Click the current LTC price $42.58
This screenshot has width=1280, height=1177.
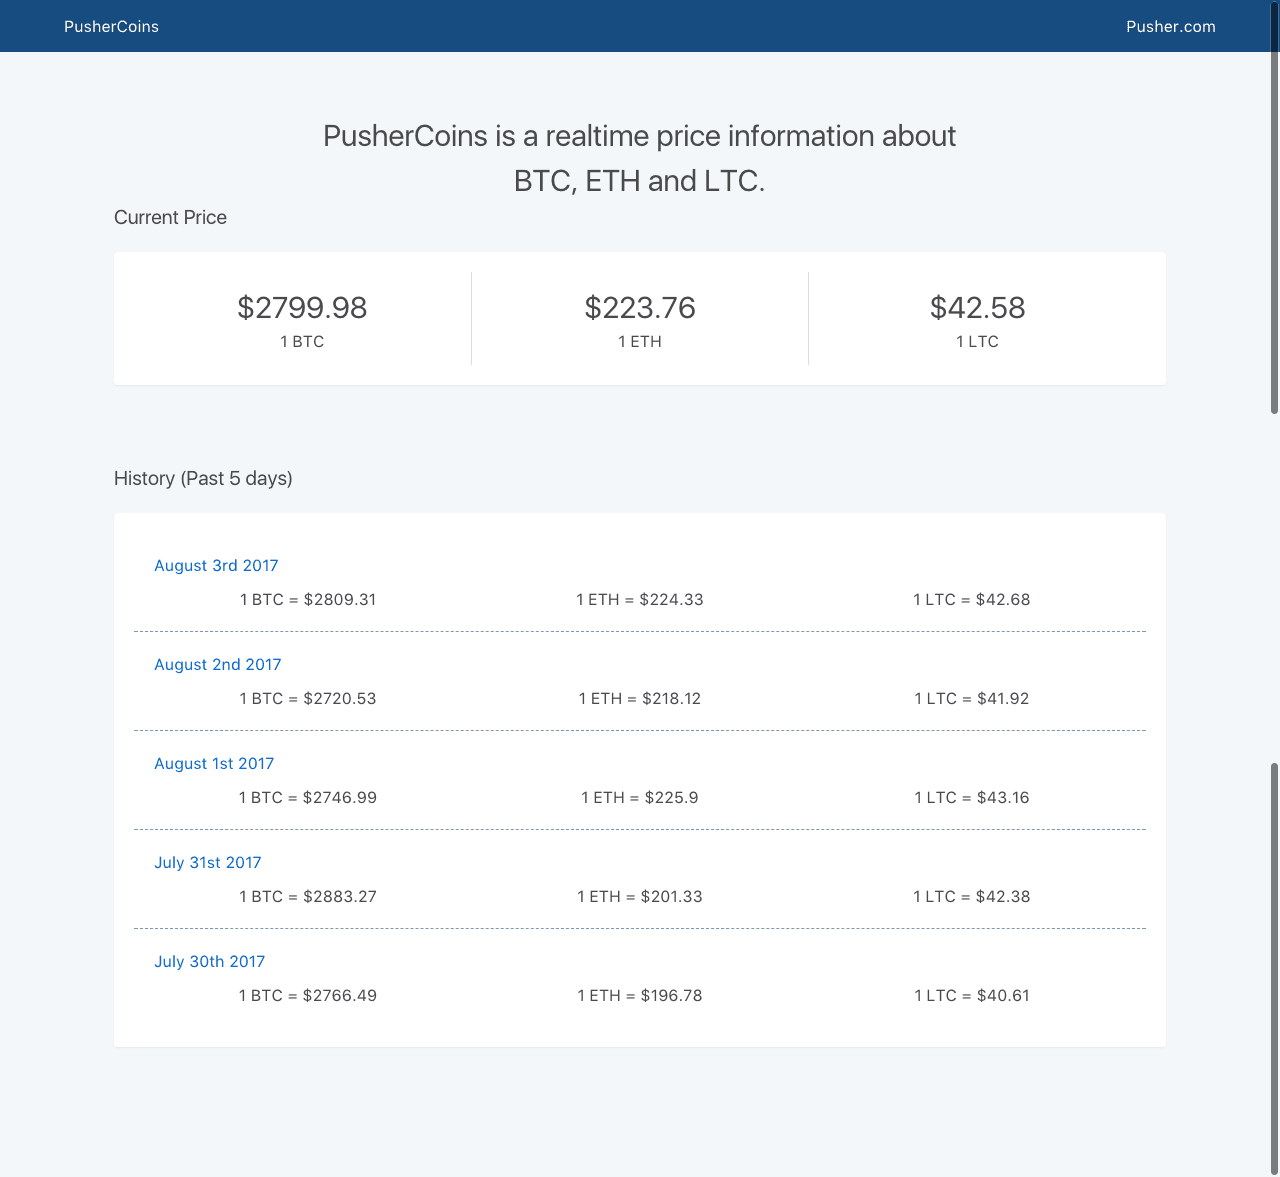[977, 308]
